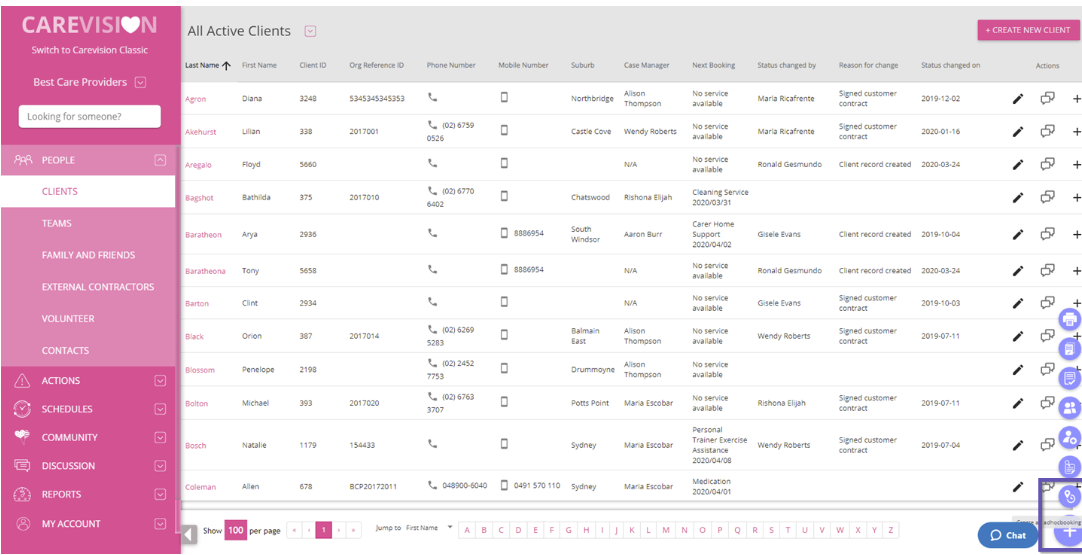Click the 100 per page field
Screen dimensions: 1082x555
pos(236,531)
